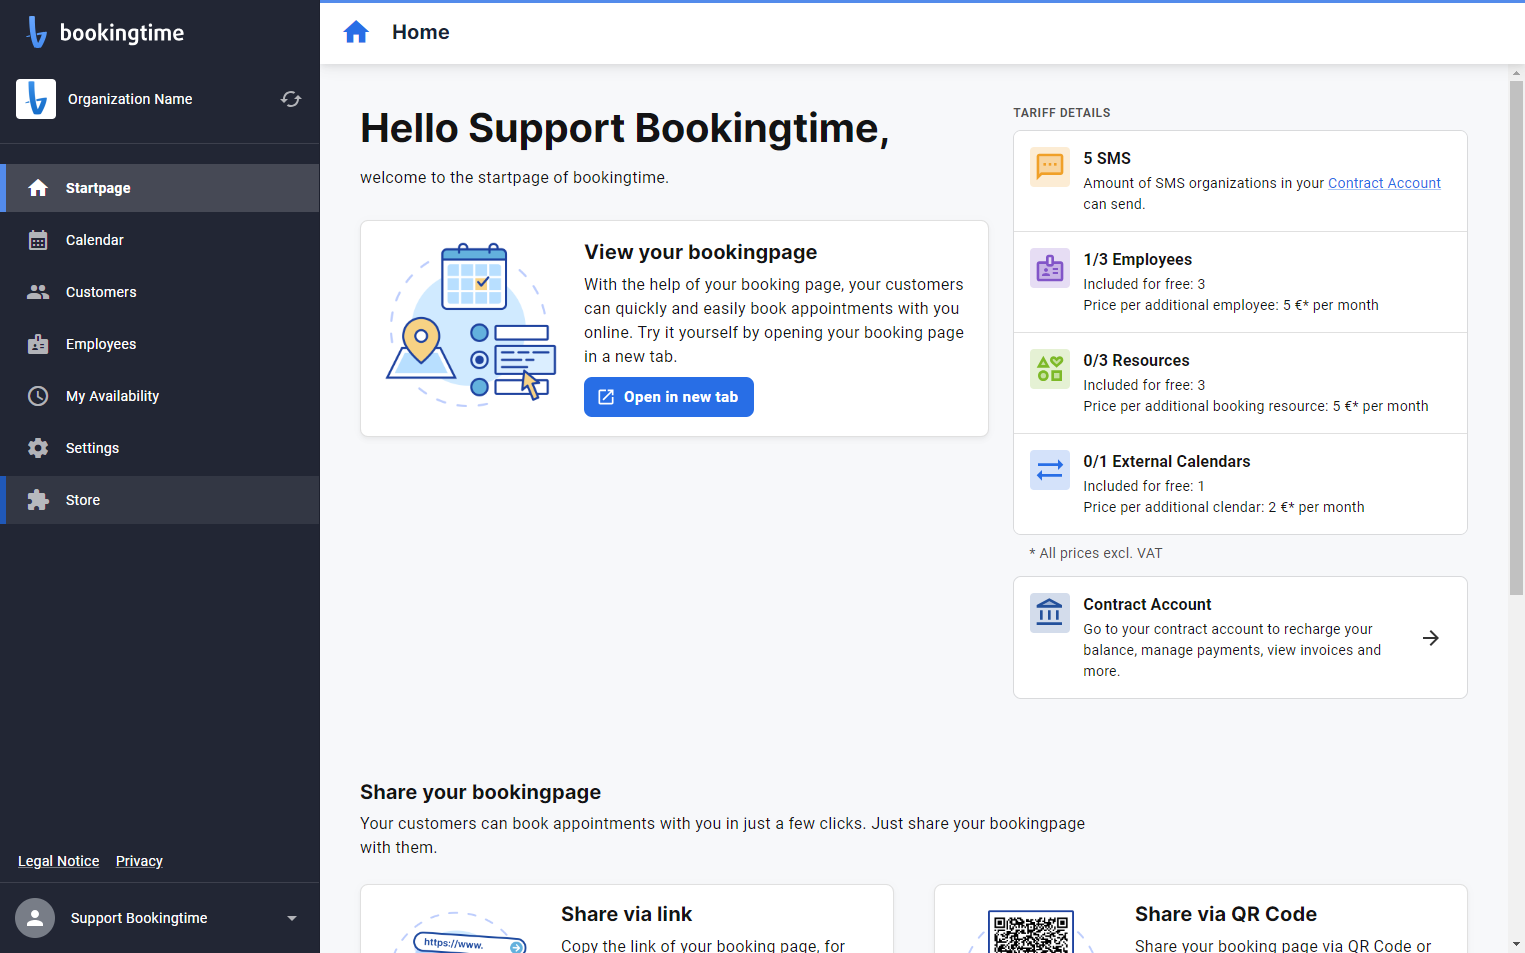Click the page vertical scrollbar thumb
This screenshot has height=953, width=1525.
(x=1516, y=338)
